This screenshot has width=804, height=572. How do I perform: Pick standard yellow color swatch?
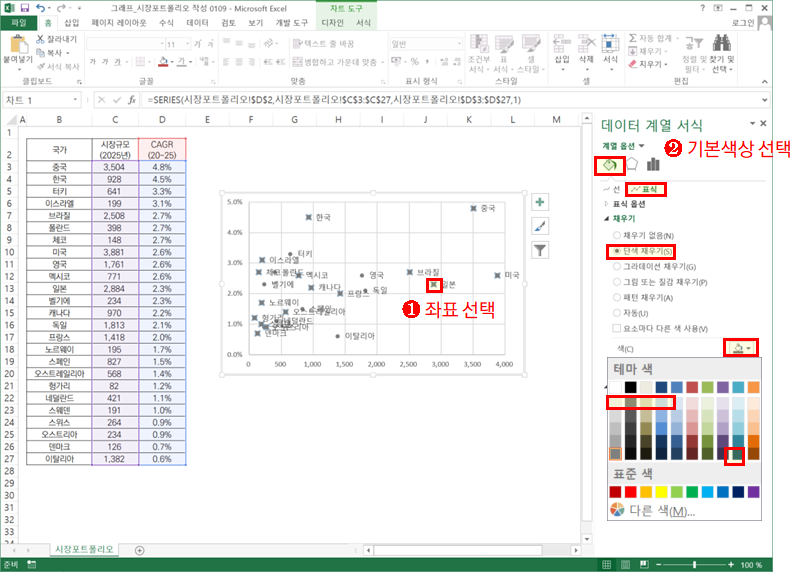click(x=661, y=492)
